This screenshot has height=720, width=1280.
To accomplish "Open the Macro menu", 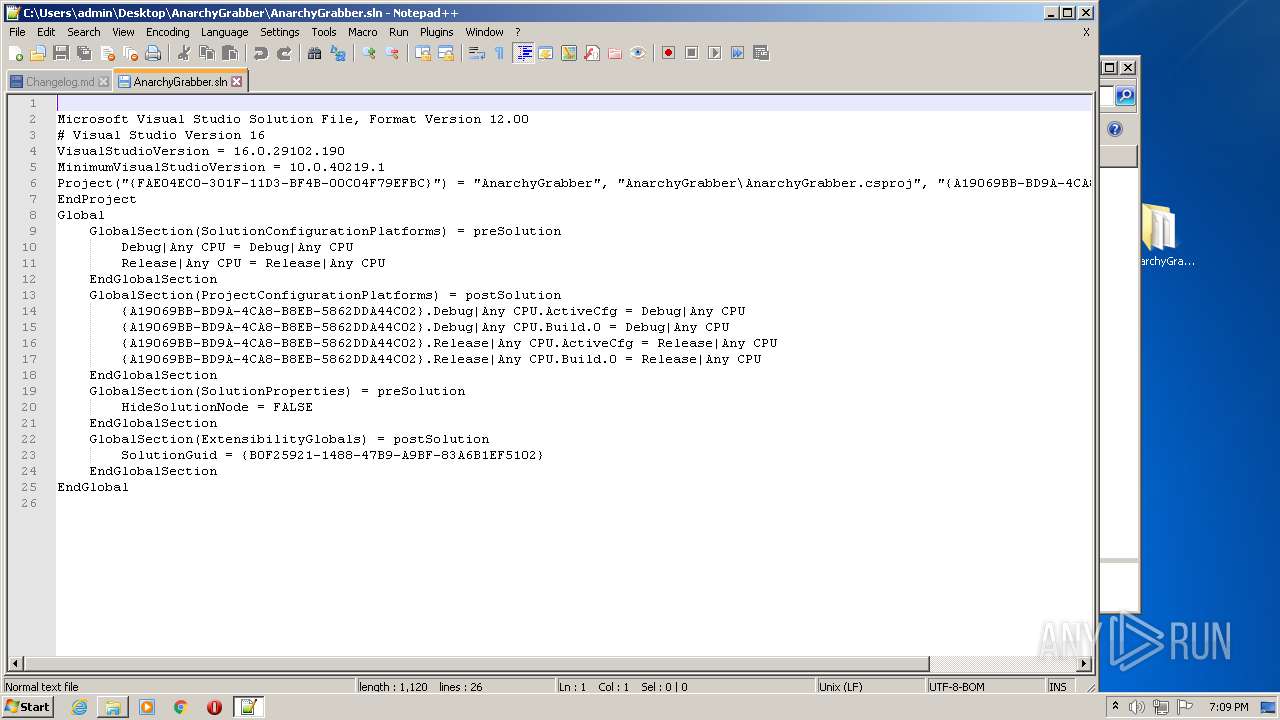I will [x=363, y=32].
